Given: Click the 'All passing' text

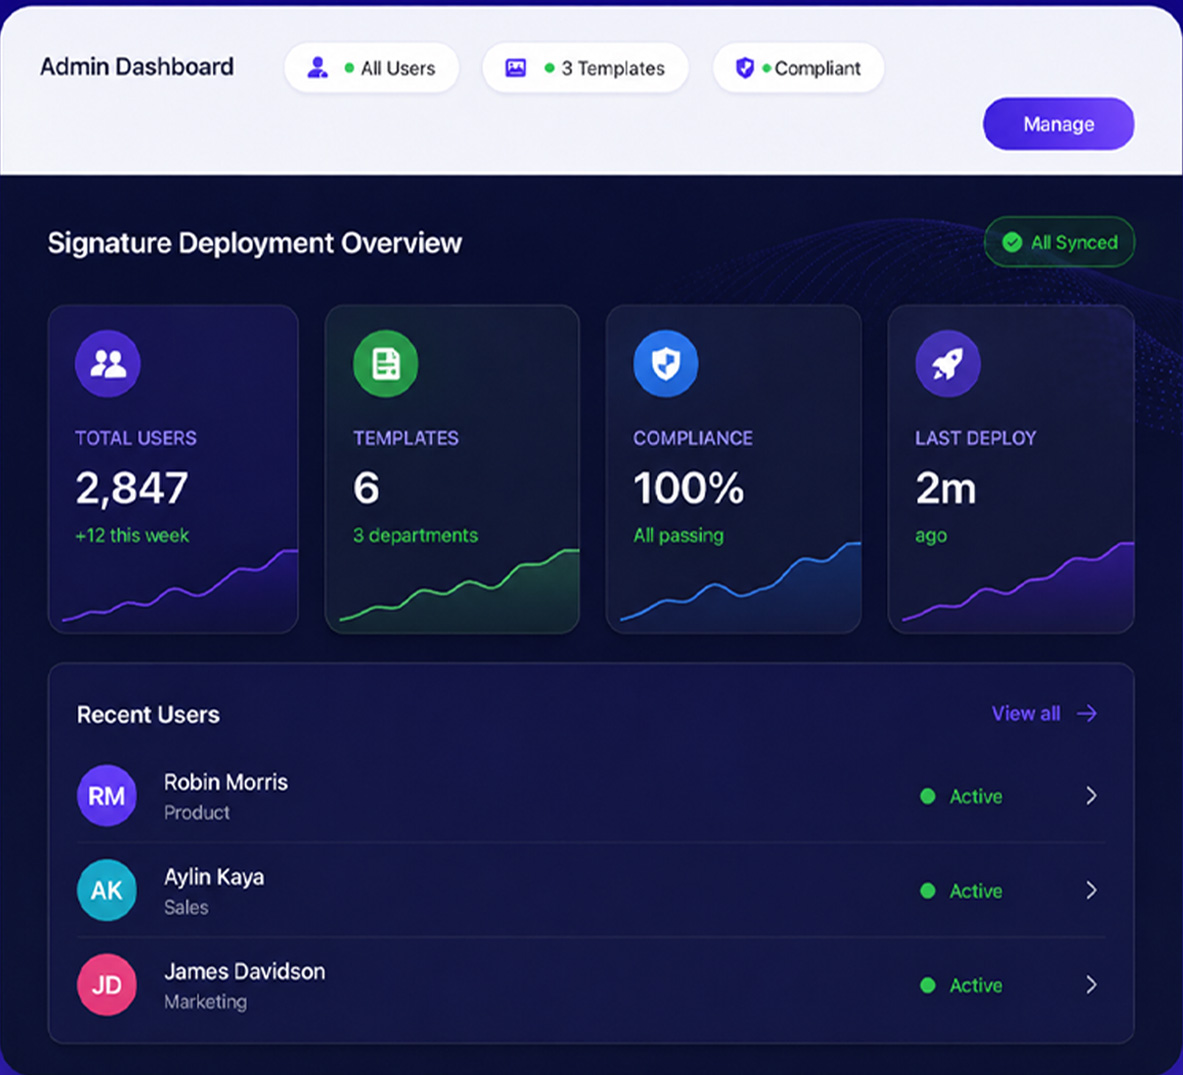Looking at the screenshot, I should (x=678, y=536).
